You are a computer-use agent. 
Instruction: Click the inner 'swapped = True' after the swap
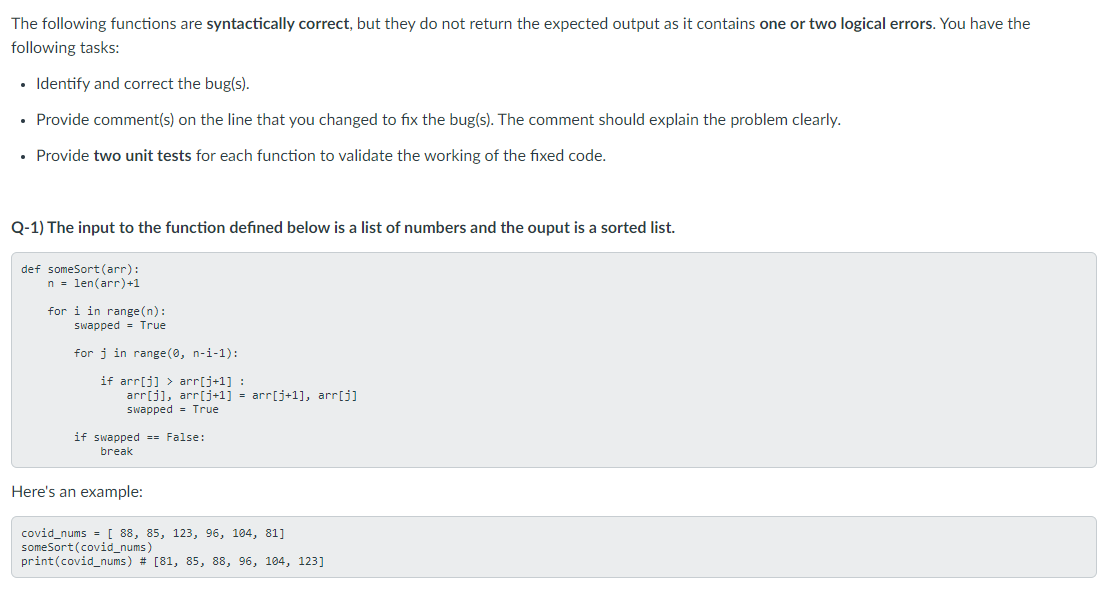point(173,409)
